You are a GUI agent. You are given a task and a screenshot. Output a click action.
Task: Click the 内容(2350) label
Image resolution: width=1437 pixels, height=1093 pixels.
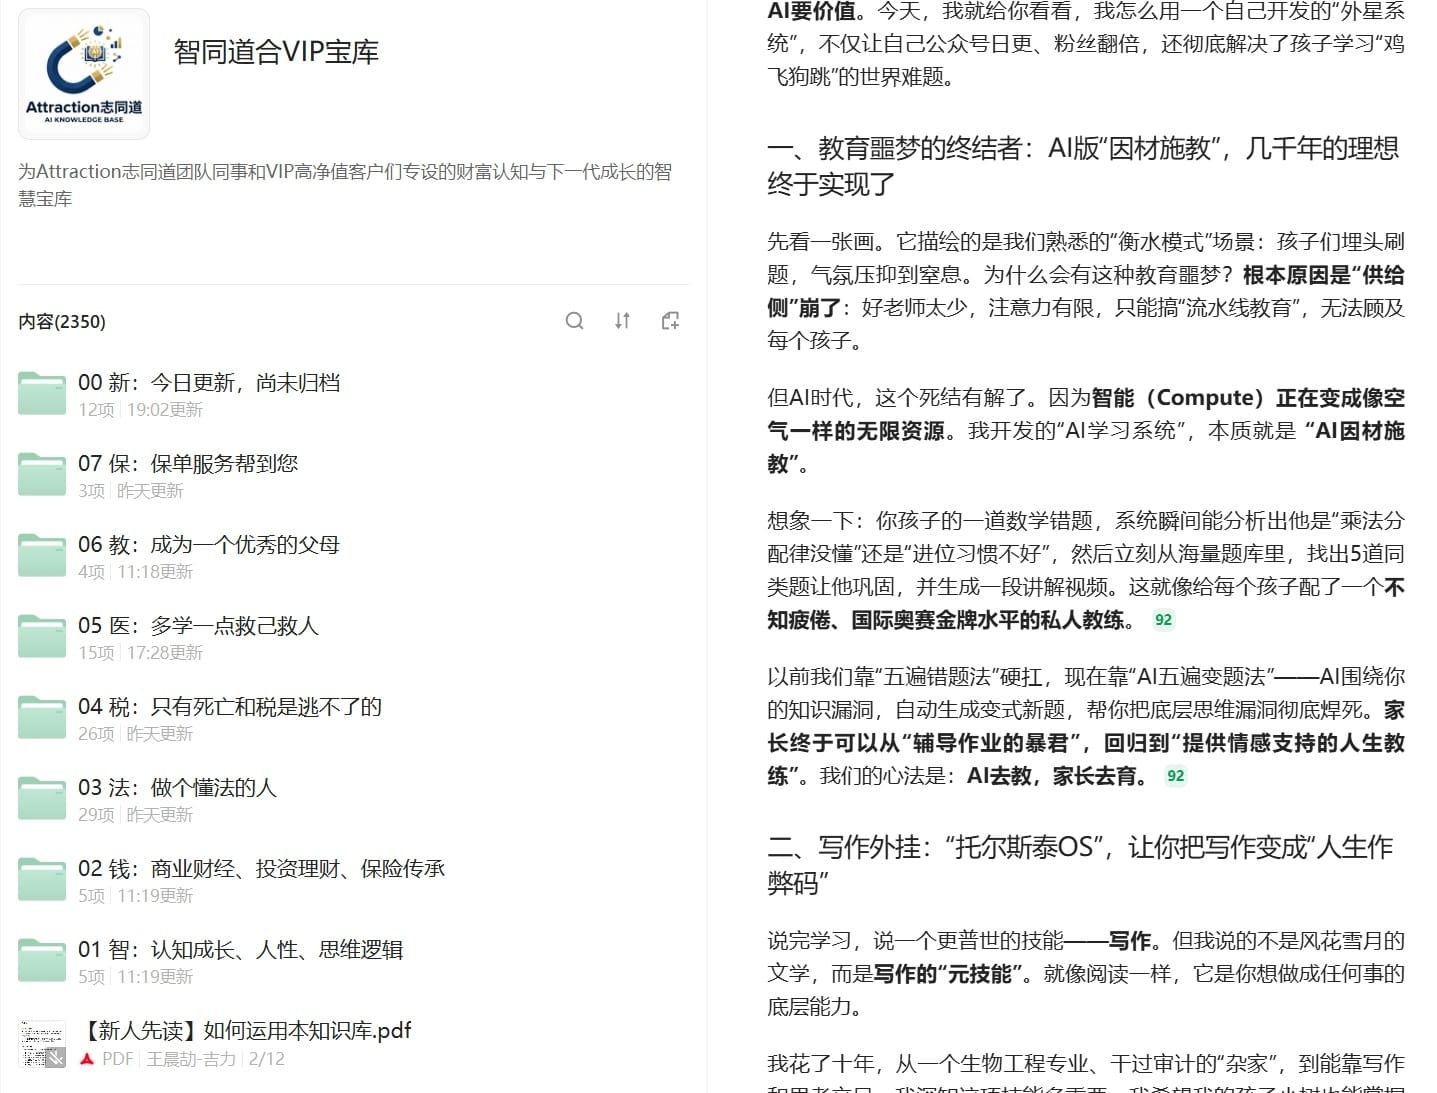click(62, 322)
